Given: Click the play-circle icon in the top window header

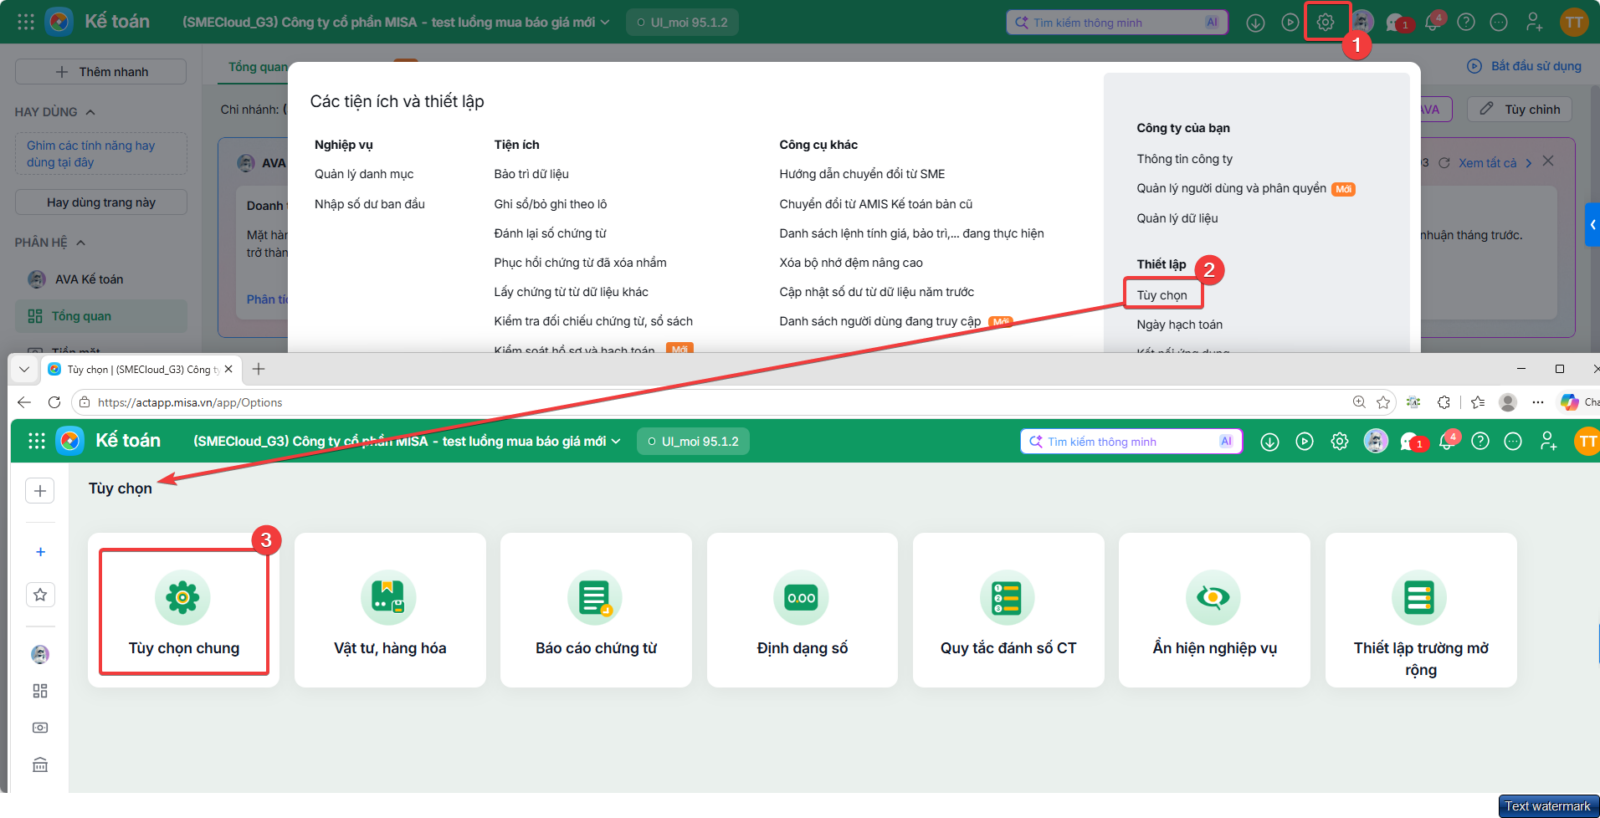Looking at the screenshot, I should tap(1290, 22).
